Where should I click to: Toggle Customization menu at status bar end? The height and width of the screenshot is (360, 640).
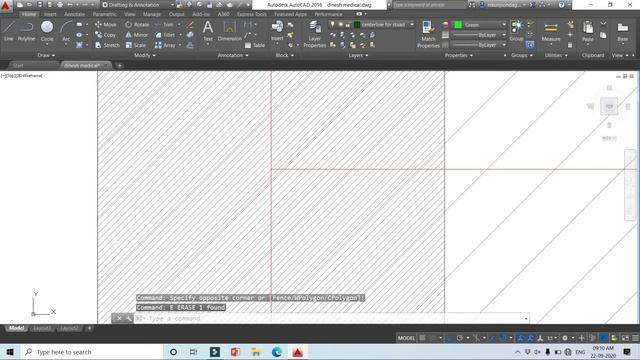coord(635,338)
